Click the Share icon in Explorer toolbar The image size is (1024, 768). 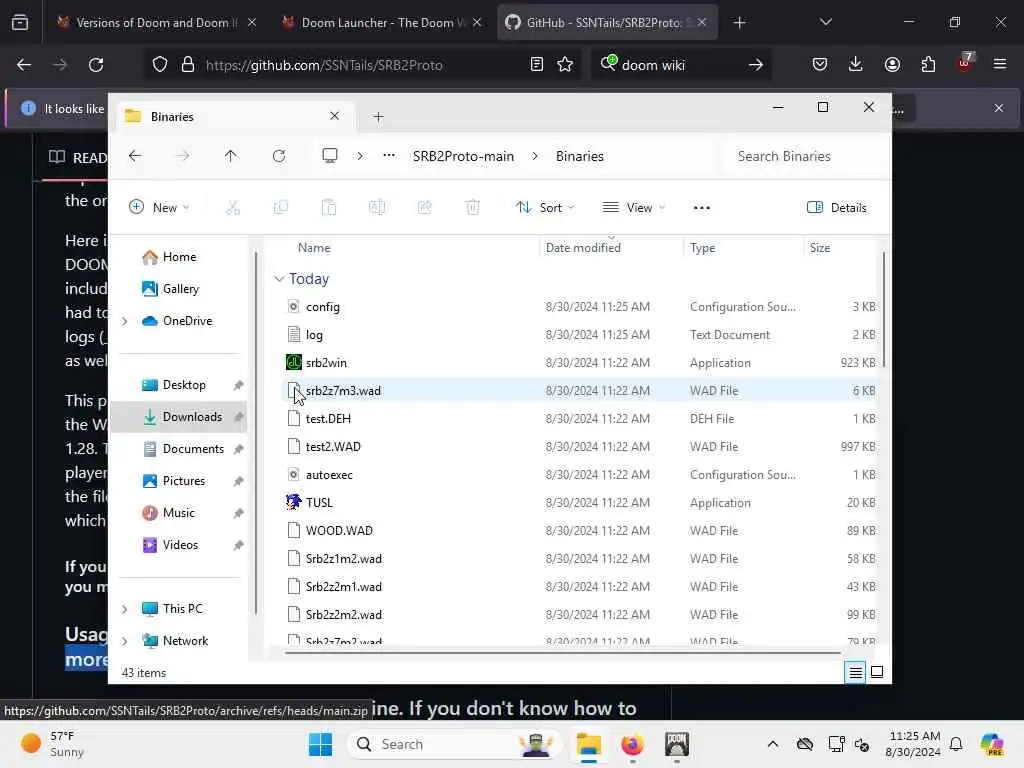425,208
